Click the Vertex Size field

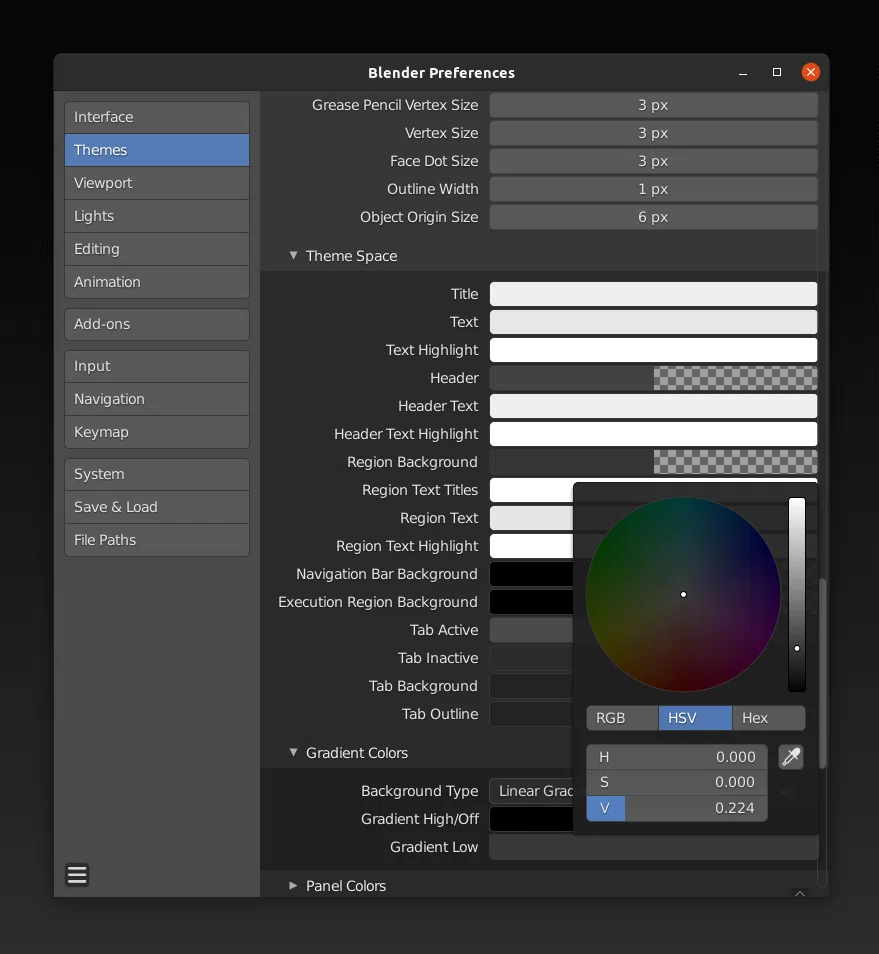[653, 133]
